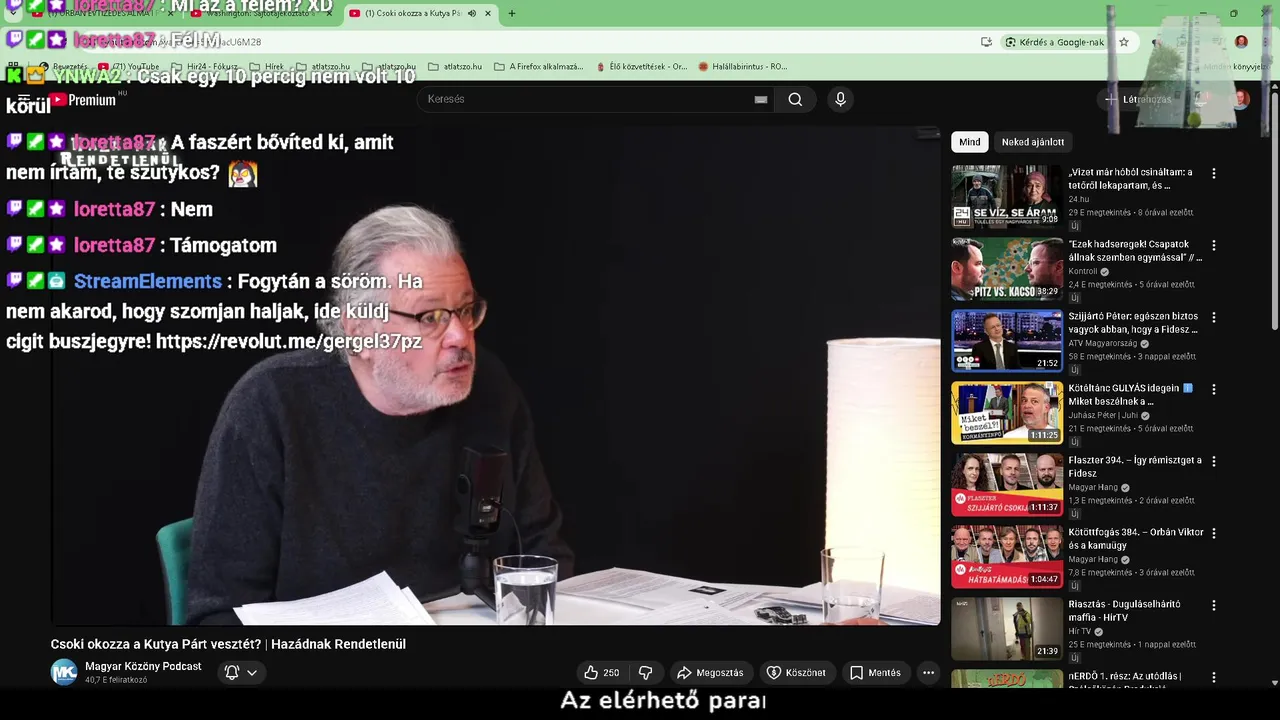Open options for the Kötöttfogás 394 video
1280x720 pixels.
(x=1214, y=533)
